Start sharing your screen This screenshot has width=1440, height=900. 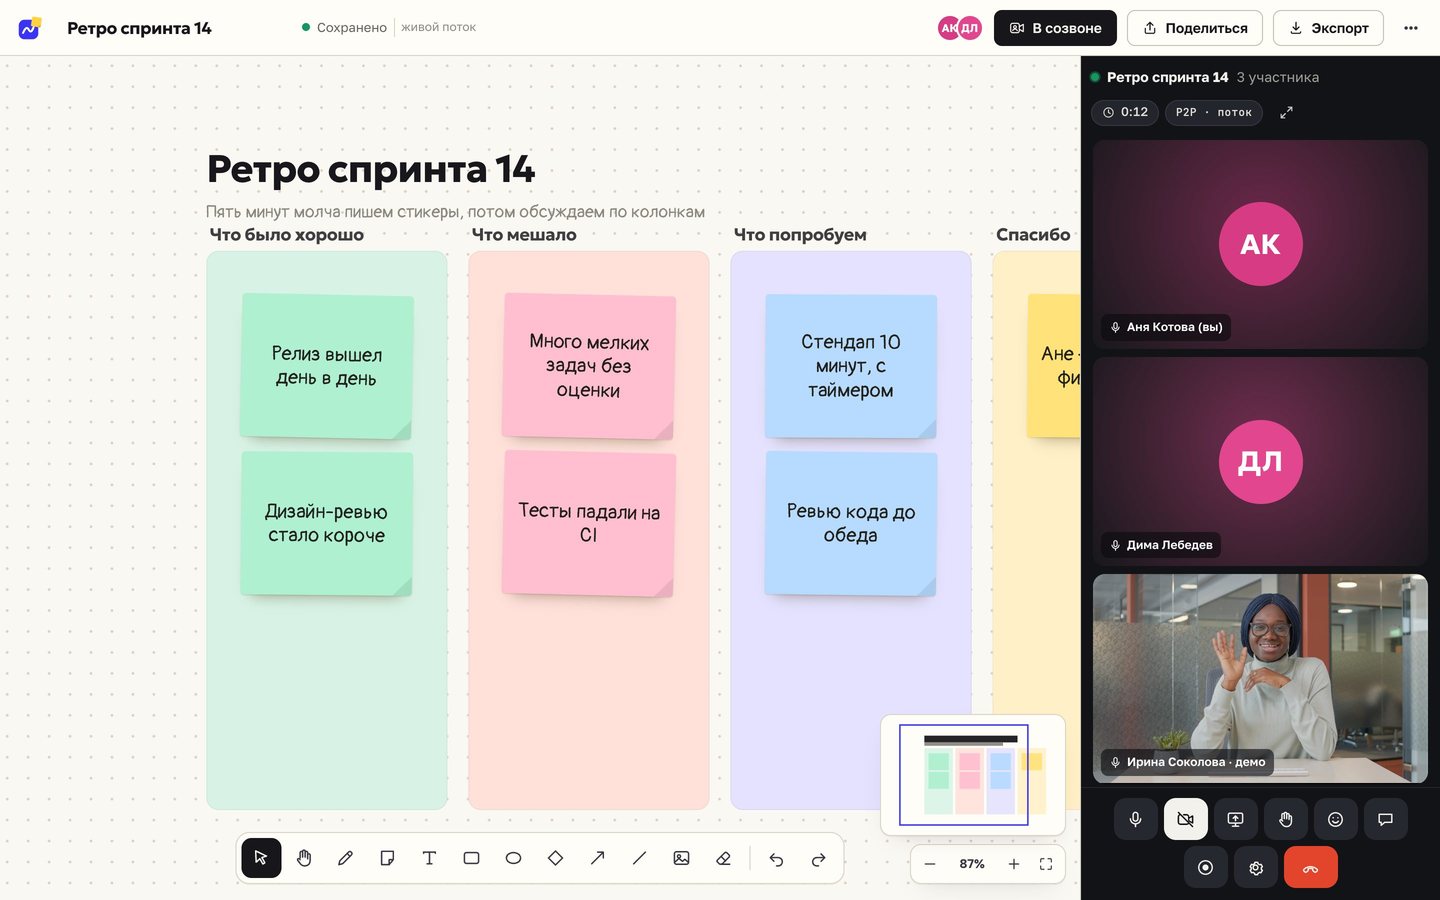(x=1236, y=819)
